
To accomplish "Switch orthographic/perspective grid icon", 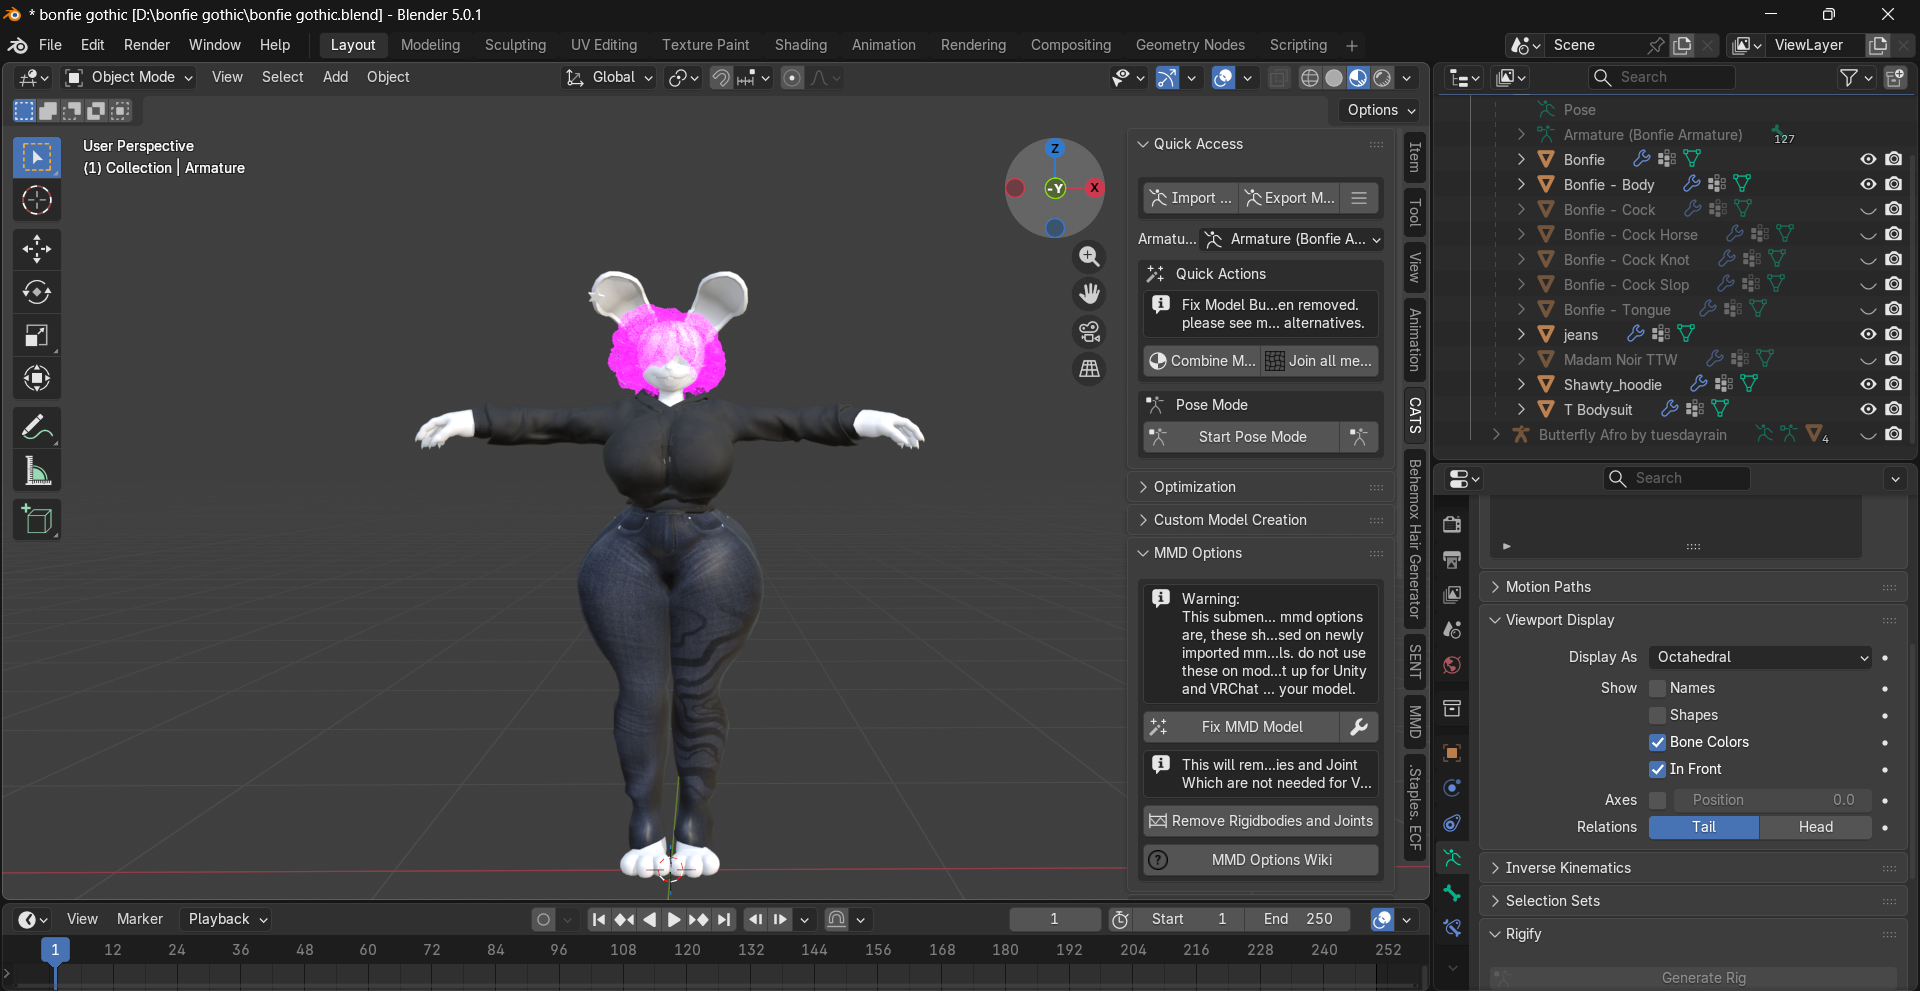I will [x=1089, y=368].
